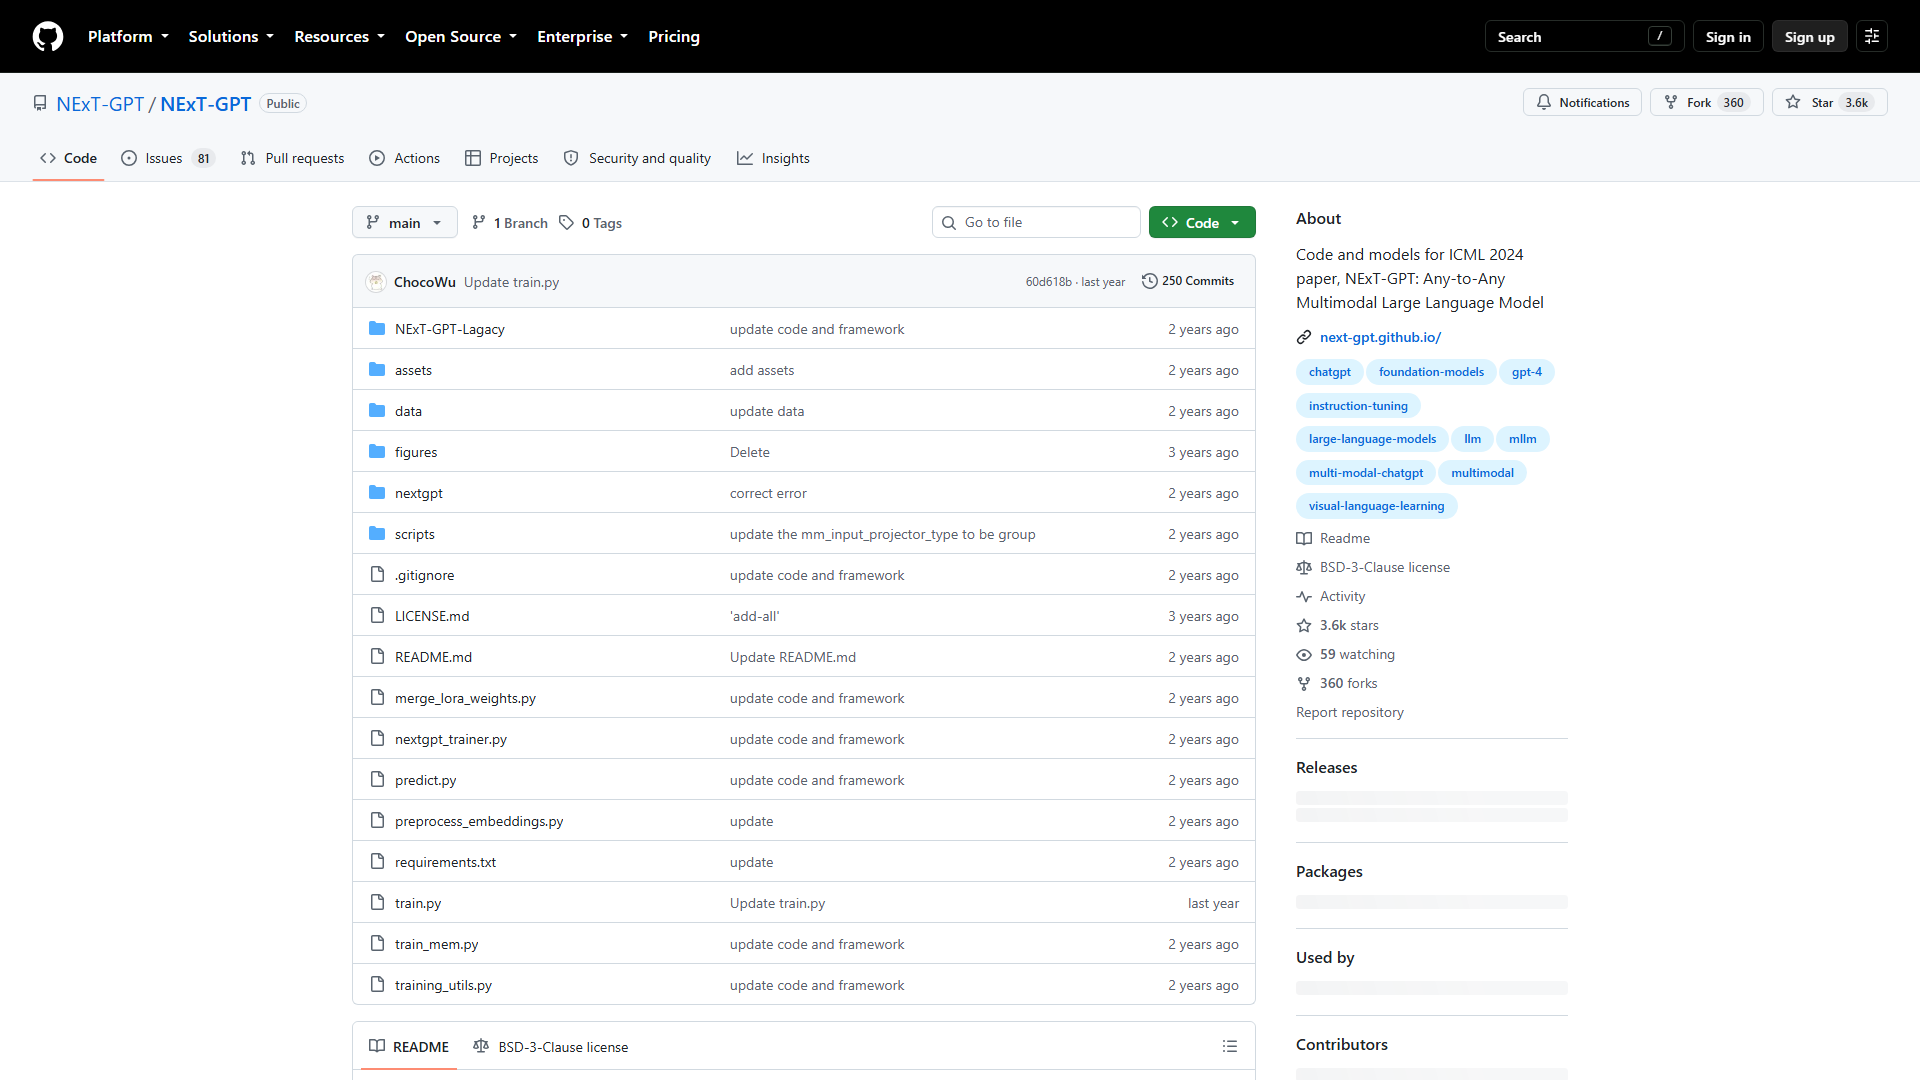
Task: Click the Sign in button
Action: [x=1728, y=37]
